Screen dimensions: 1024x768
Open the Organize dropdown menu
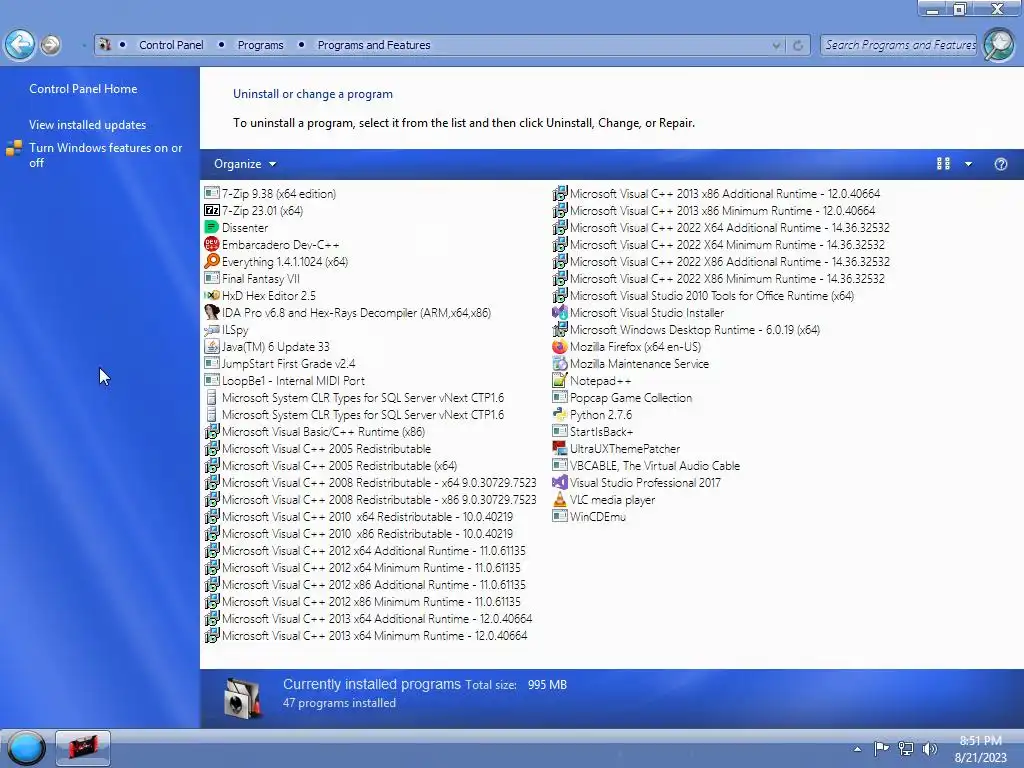tap(245, 164)
